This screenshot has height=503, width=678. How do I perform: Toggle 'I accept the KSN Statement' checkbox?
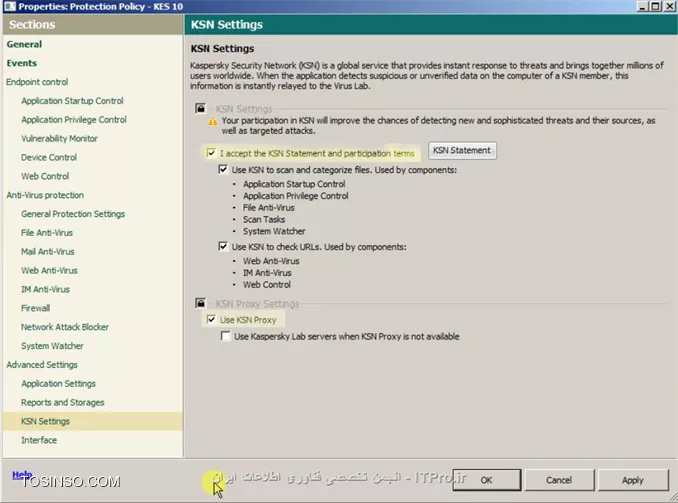pos(211,153)
